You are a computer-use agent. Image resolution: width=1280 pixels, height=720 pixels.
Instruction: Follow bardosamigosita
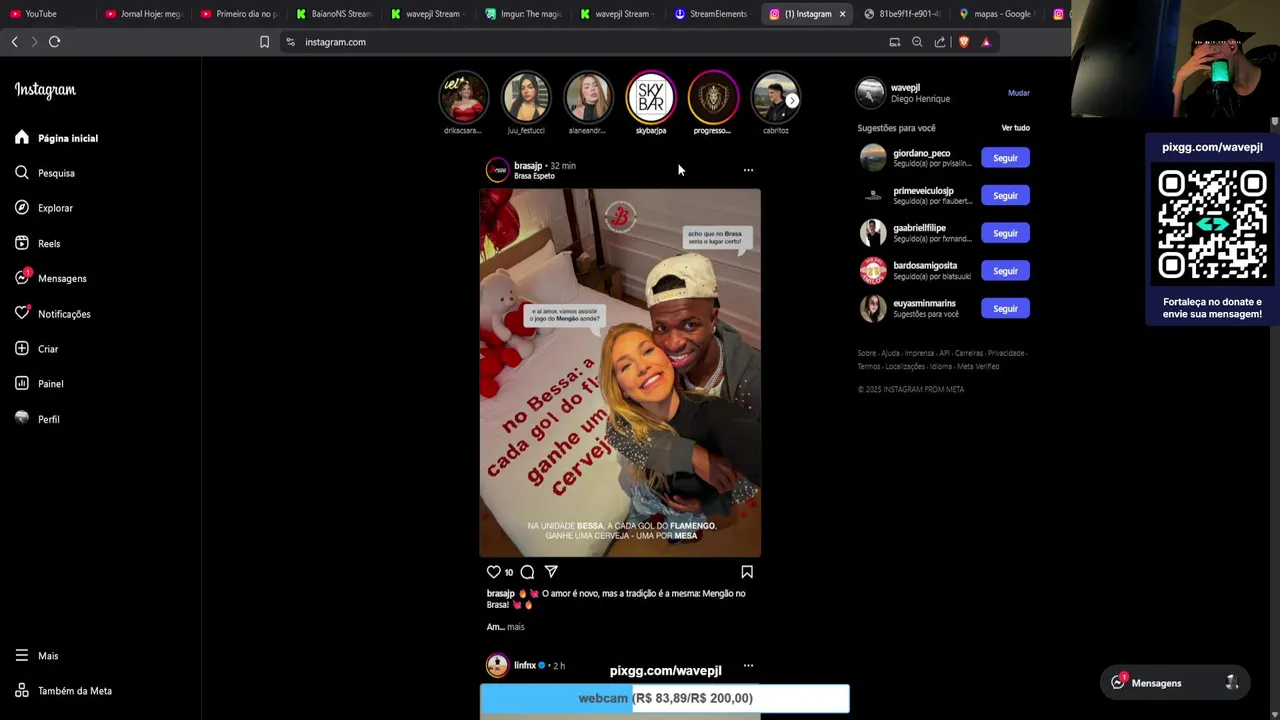click(1005, 271)
